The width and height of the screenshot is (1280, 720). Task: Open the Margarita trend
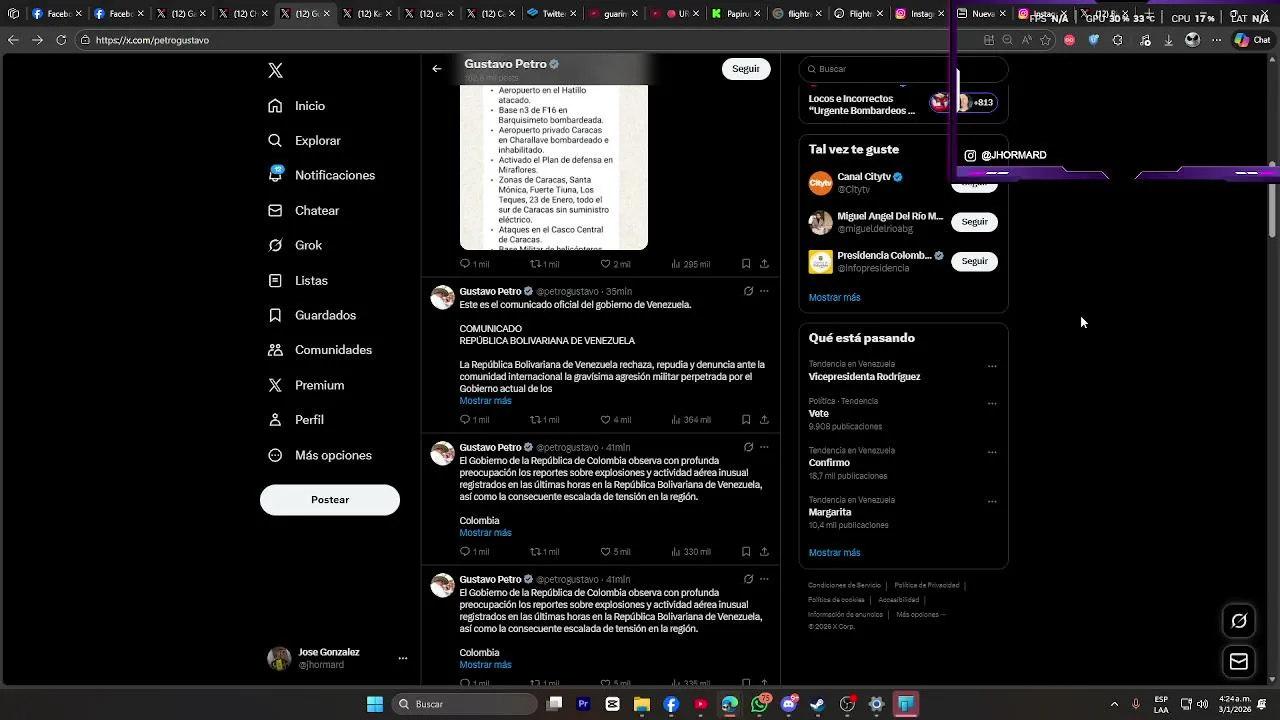pos(830,512)
